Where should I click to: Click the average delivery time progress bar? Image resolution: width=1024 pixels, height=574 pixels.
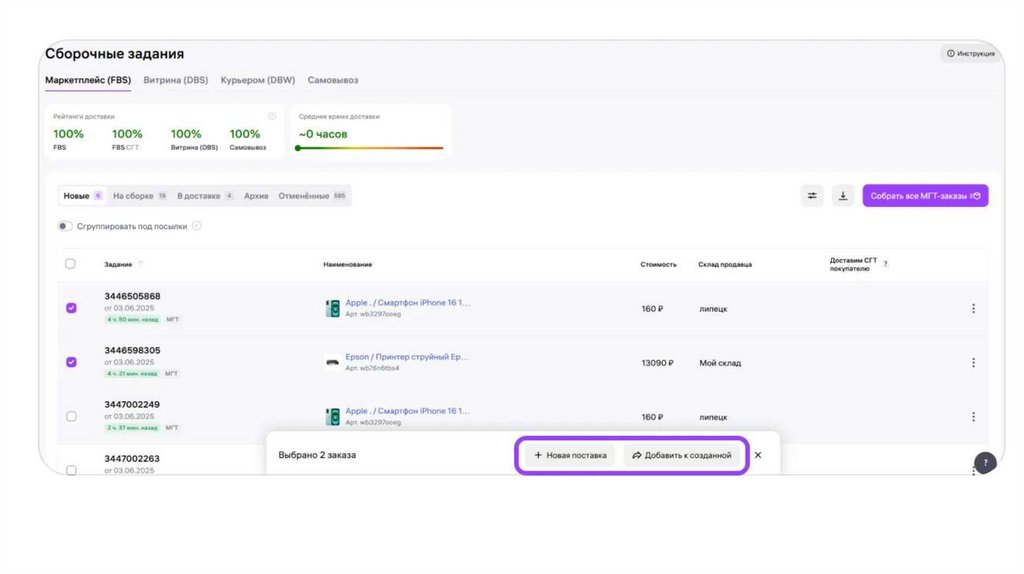[370, 148]
